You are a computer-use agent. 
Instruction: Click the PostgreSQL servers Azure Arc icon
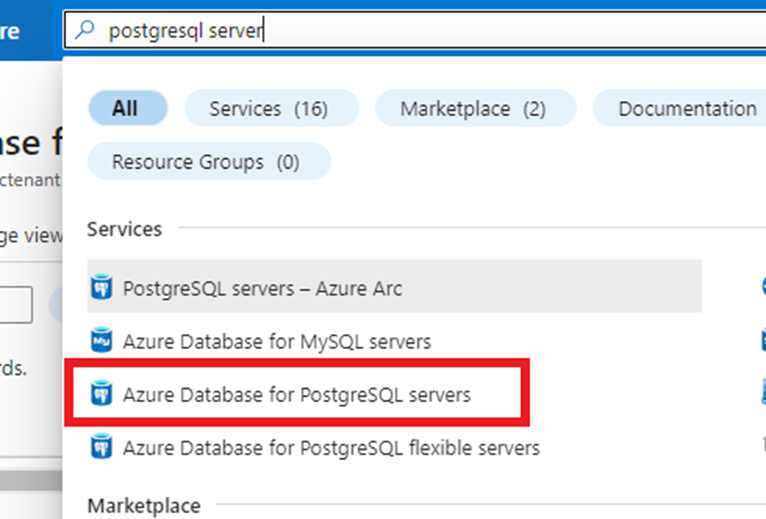click(102, 287)
